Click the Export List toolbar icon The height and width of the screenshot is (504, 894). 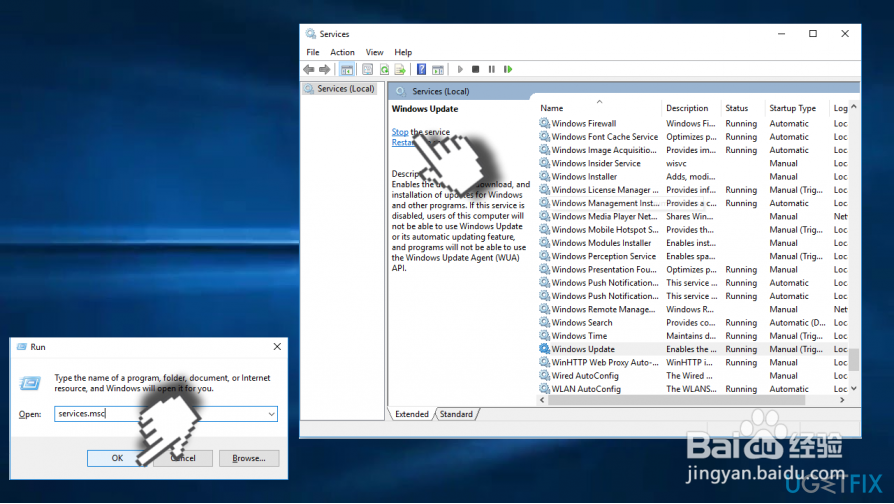400,70
